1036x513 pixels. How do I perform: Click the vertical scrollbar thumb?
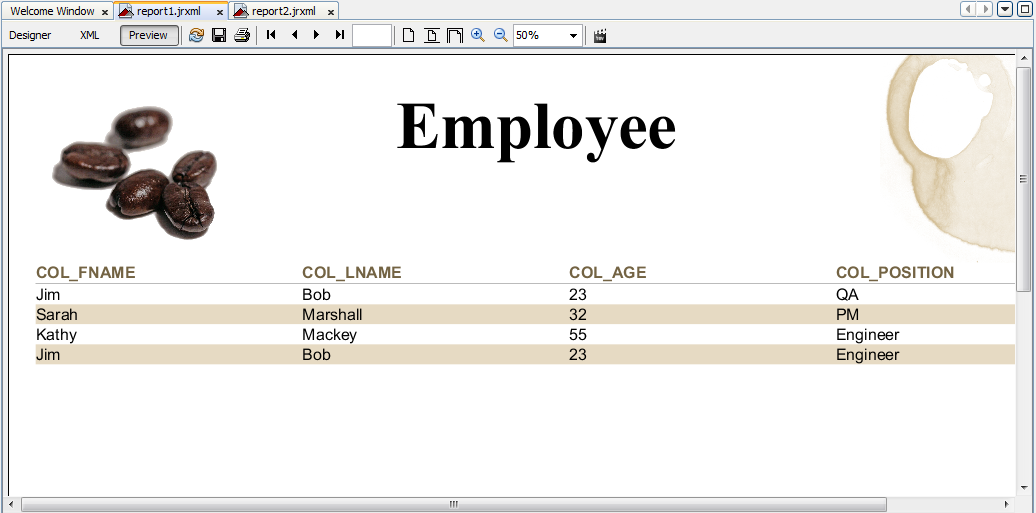click(x=1023, y=179)
